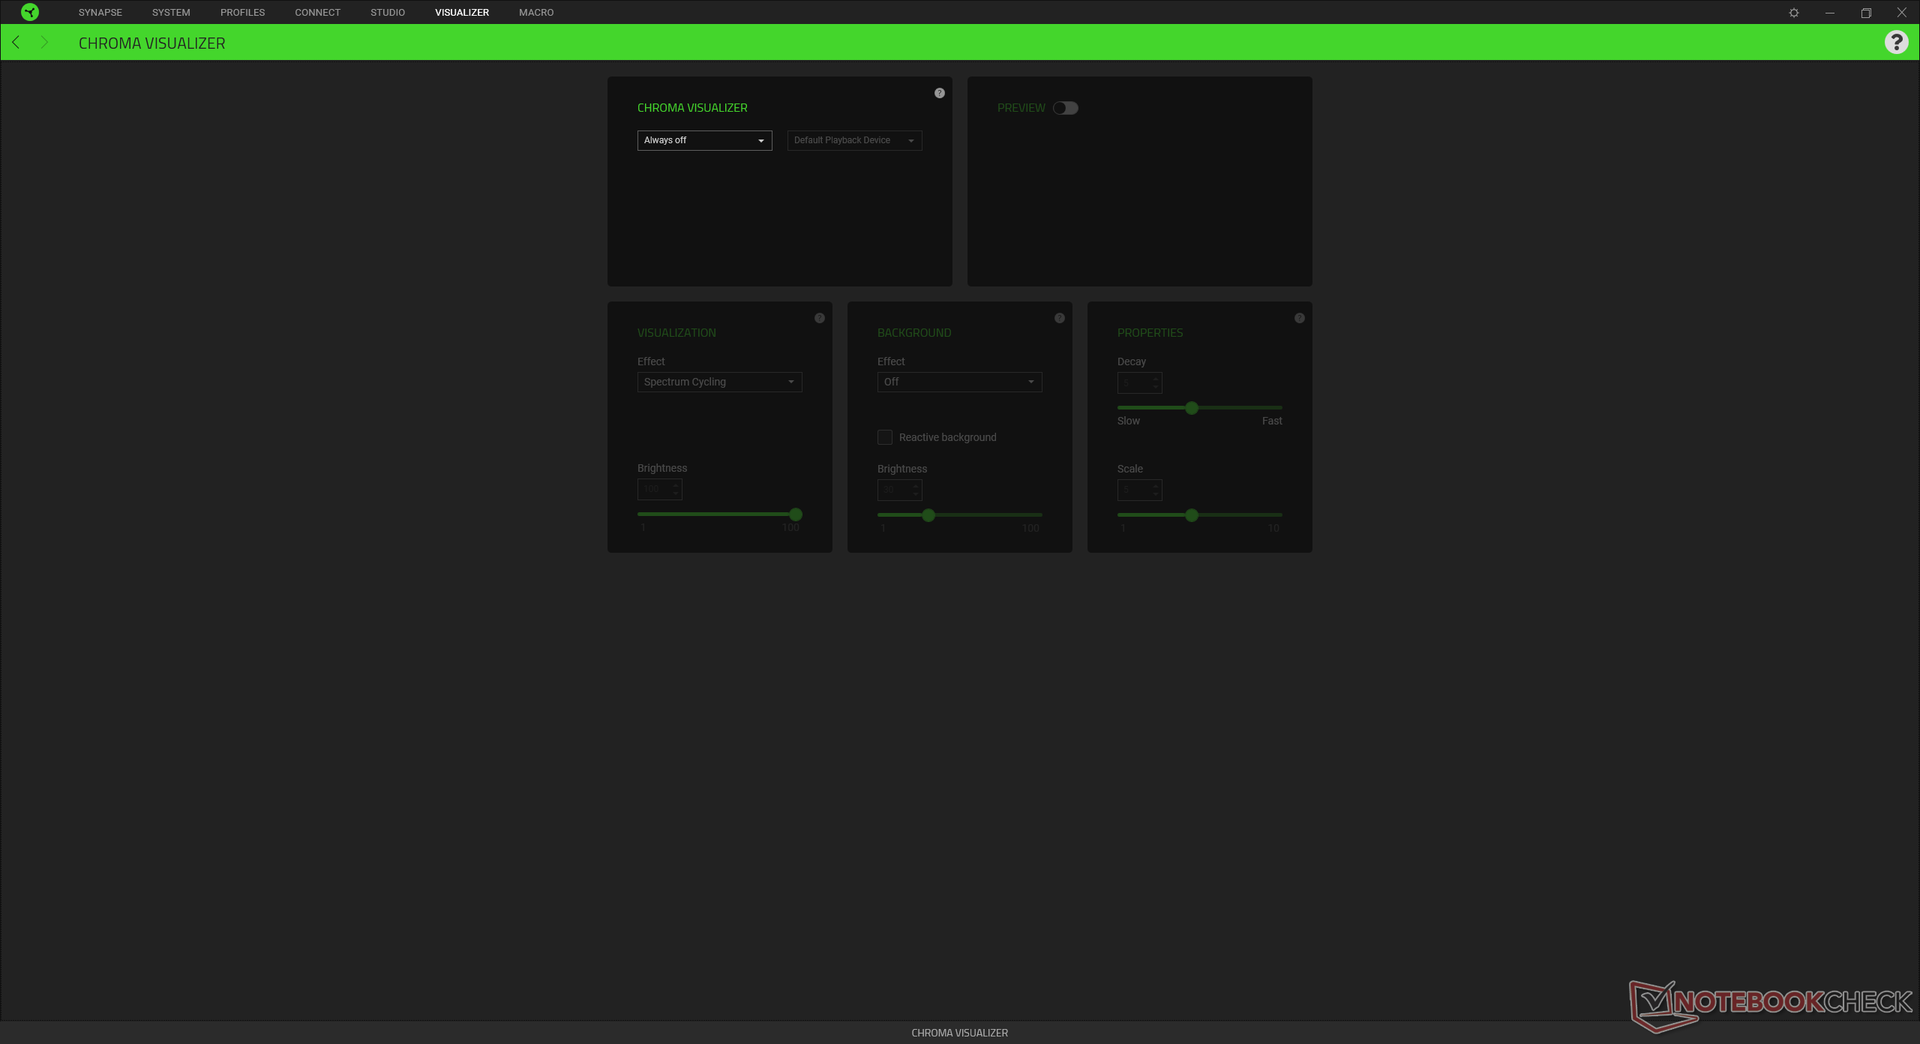Click the Background panel heading

[x=914, y=333]
